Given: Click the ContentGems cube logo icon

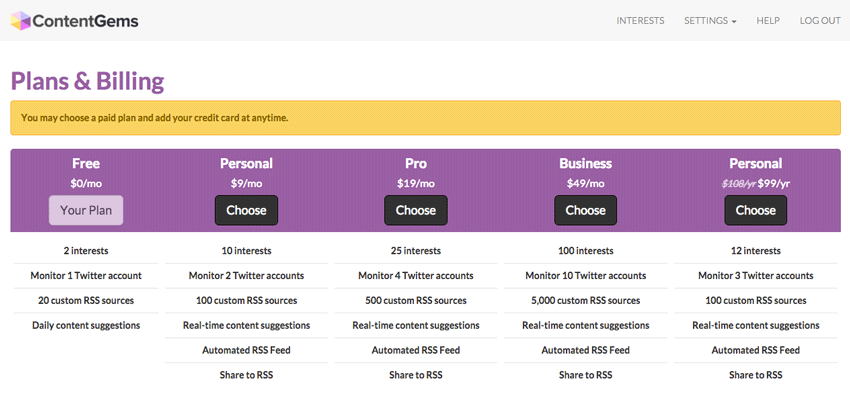Looking at the screenshot, I should [21, 21].
